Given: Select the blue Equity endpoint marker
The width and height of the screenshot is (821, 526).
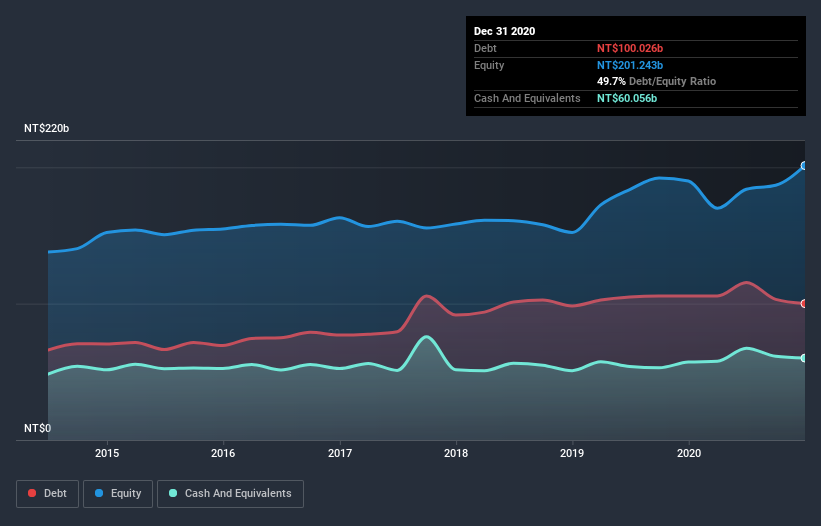Looking at the screenshot, I should (804, 166).
